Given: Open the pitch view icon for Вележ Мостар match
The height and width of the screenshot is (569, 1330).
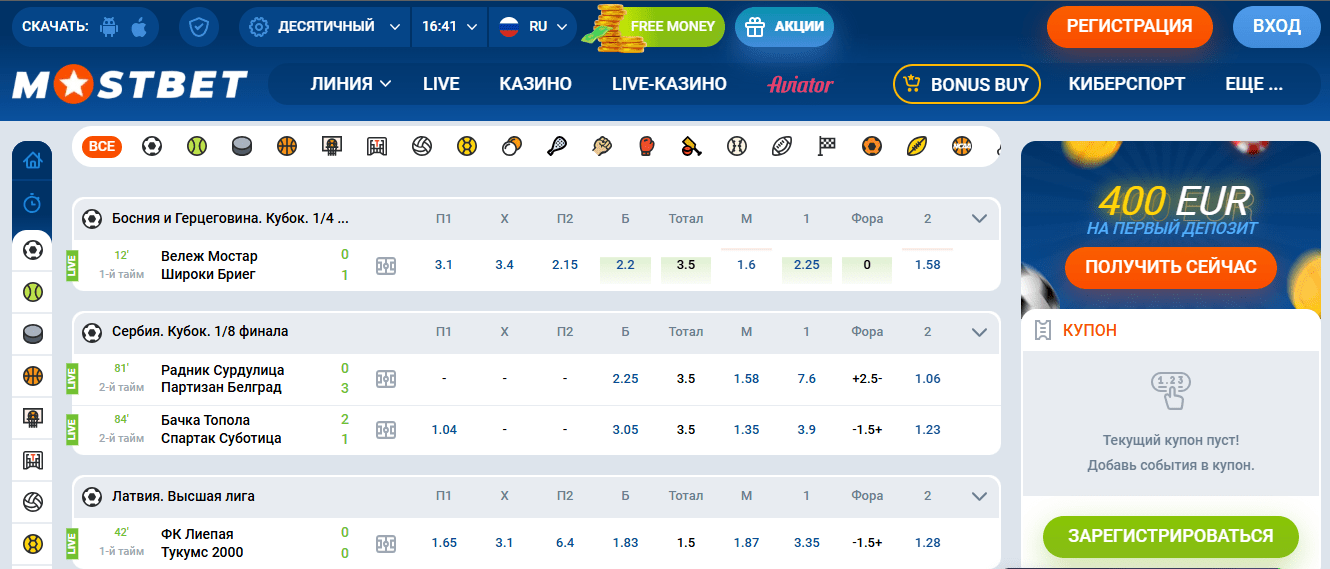Looking at the screenshot, I should (x=386, y=265).
